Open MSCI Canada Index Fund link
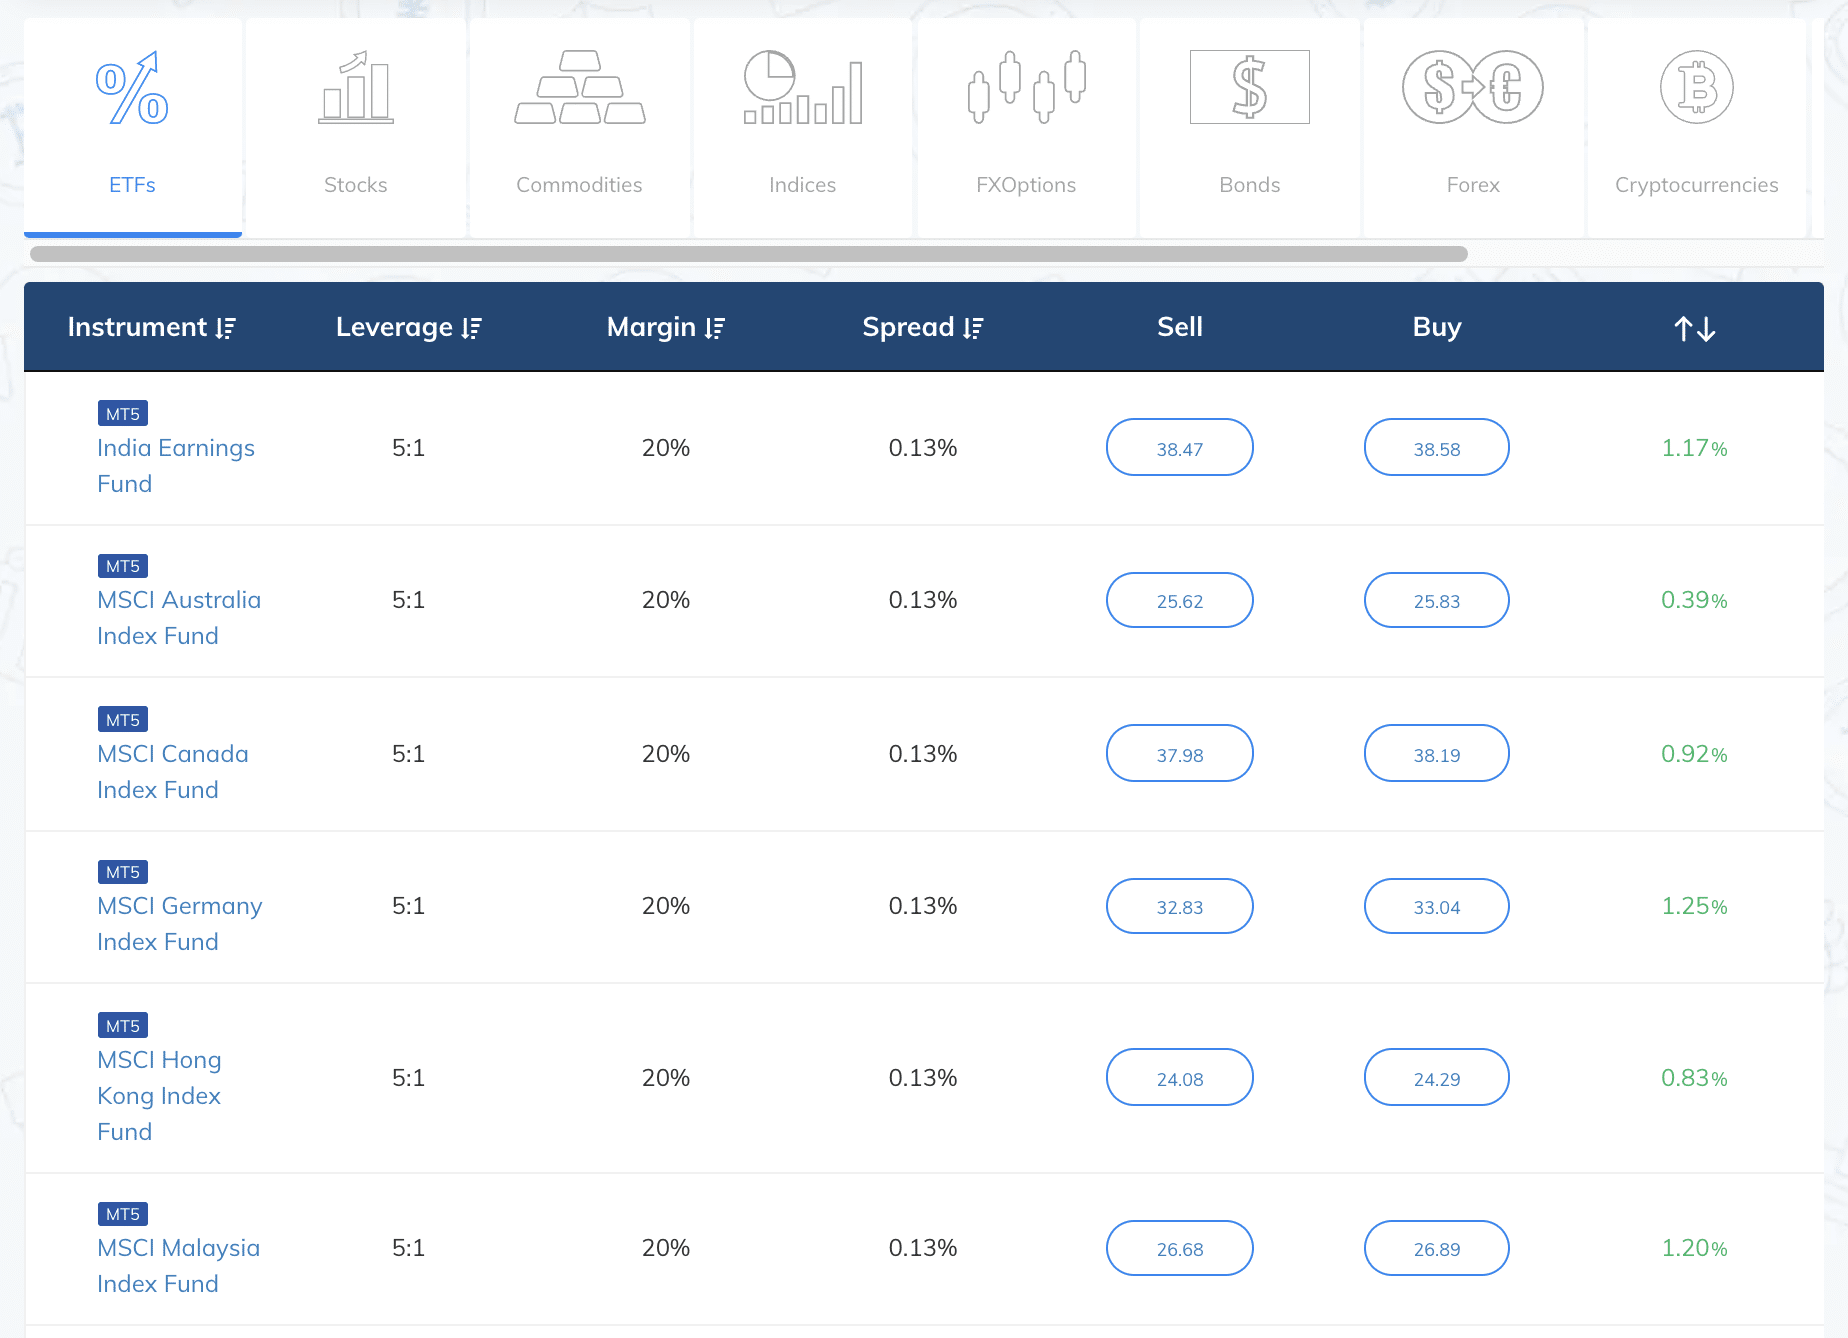 tap(173, 772)
